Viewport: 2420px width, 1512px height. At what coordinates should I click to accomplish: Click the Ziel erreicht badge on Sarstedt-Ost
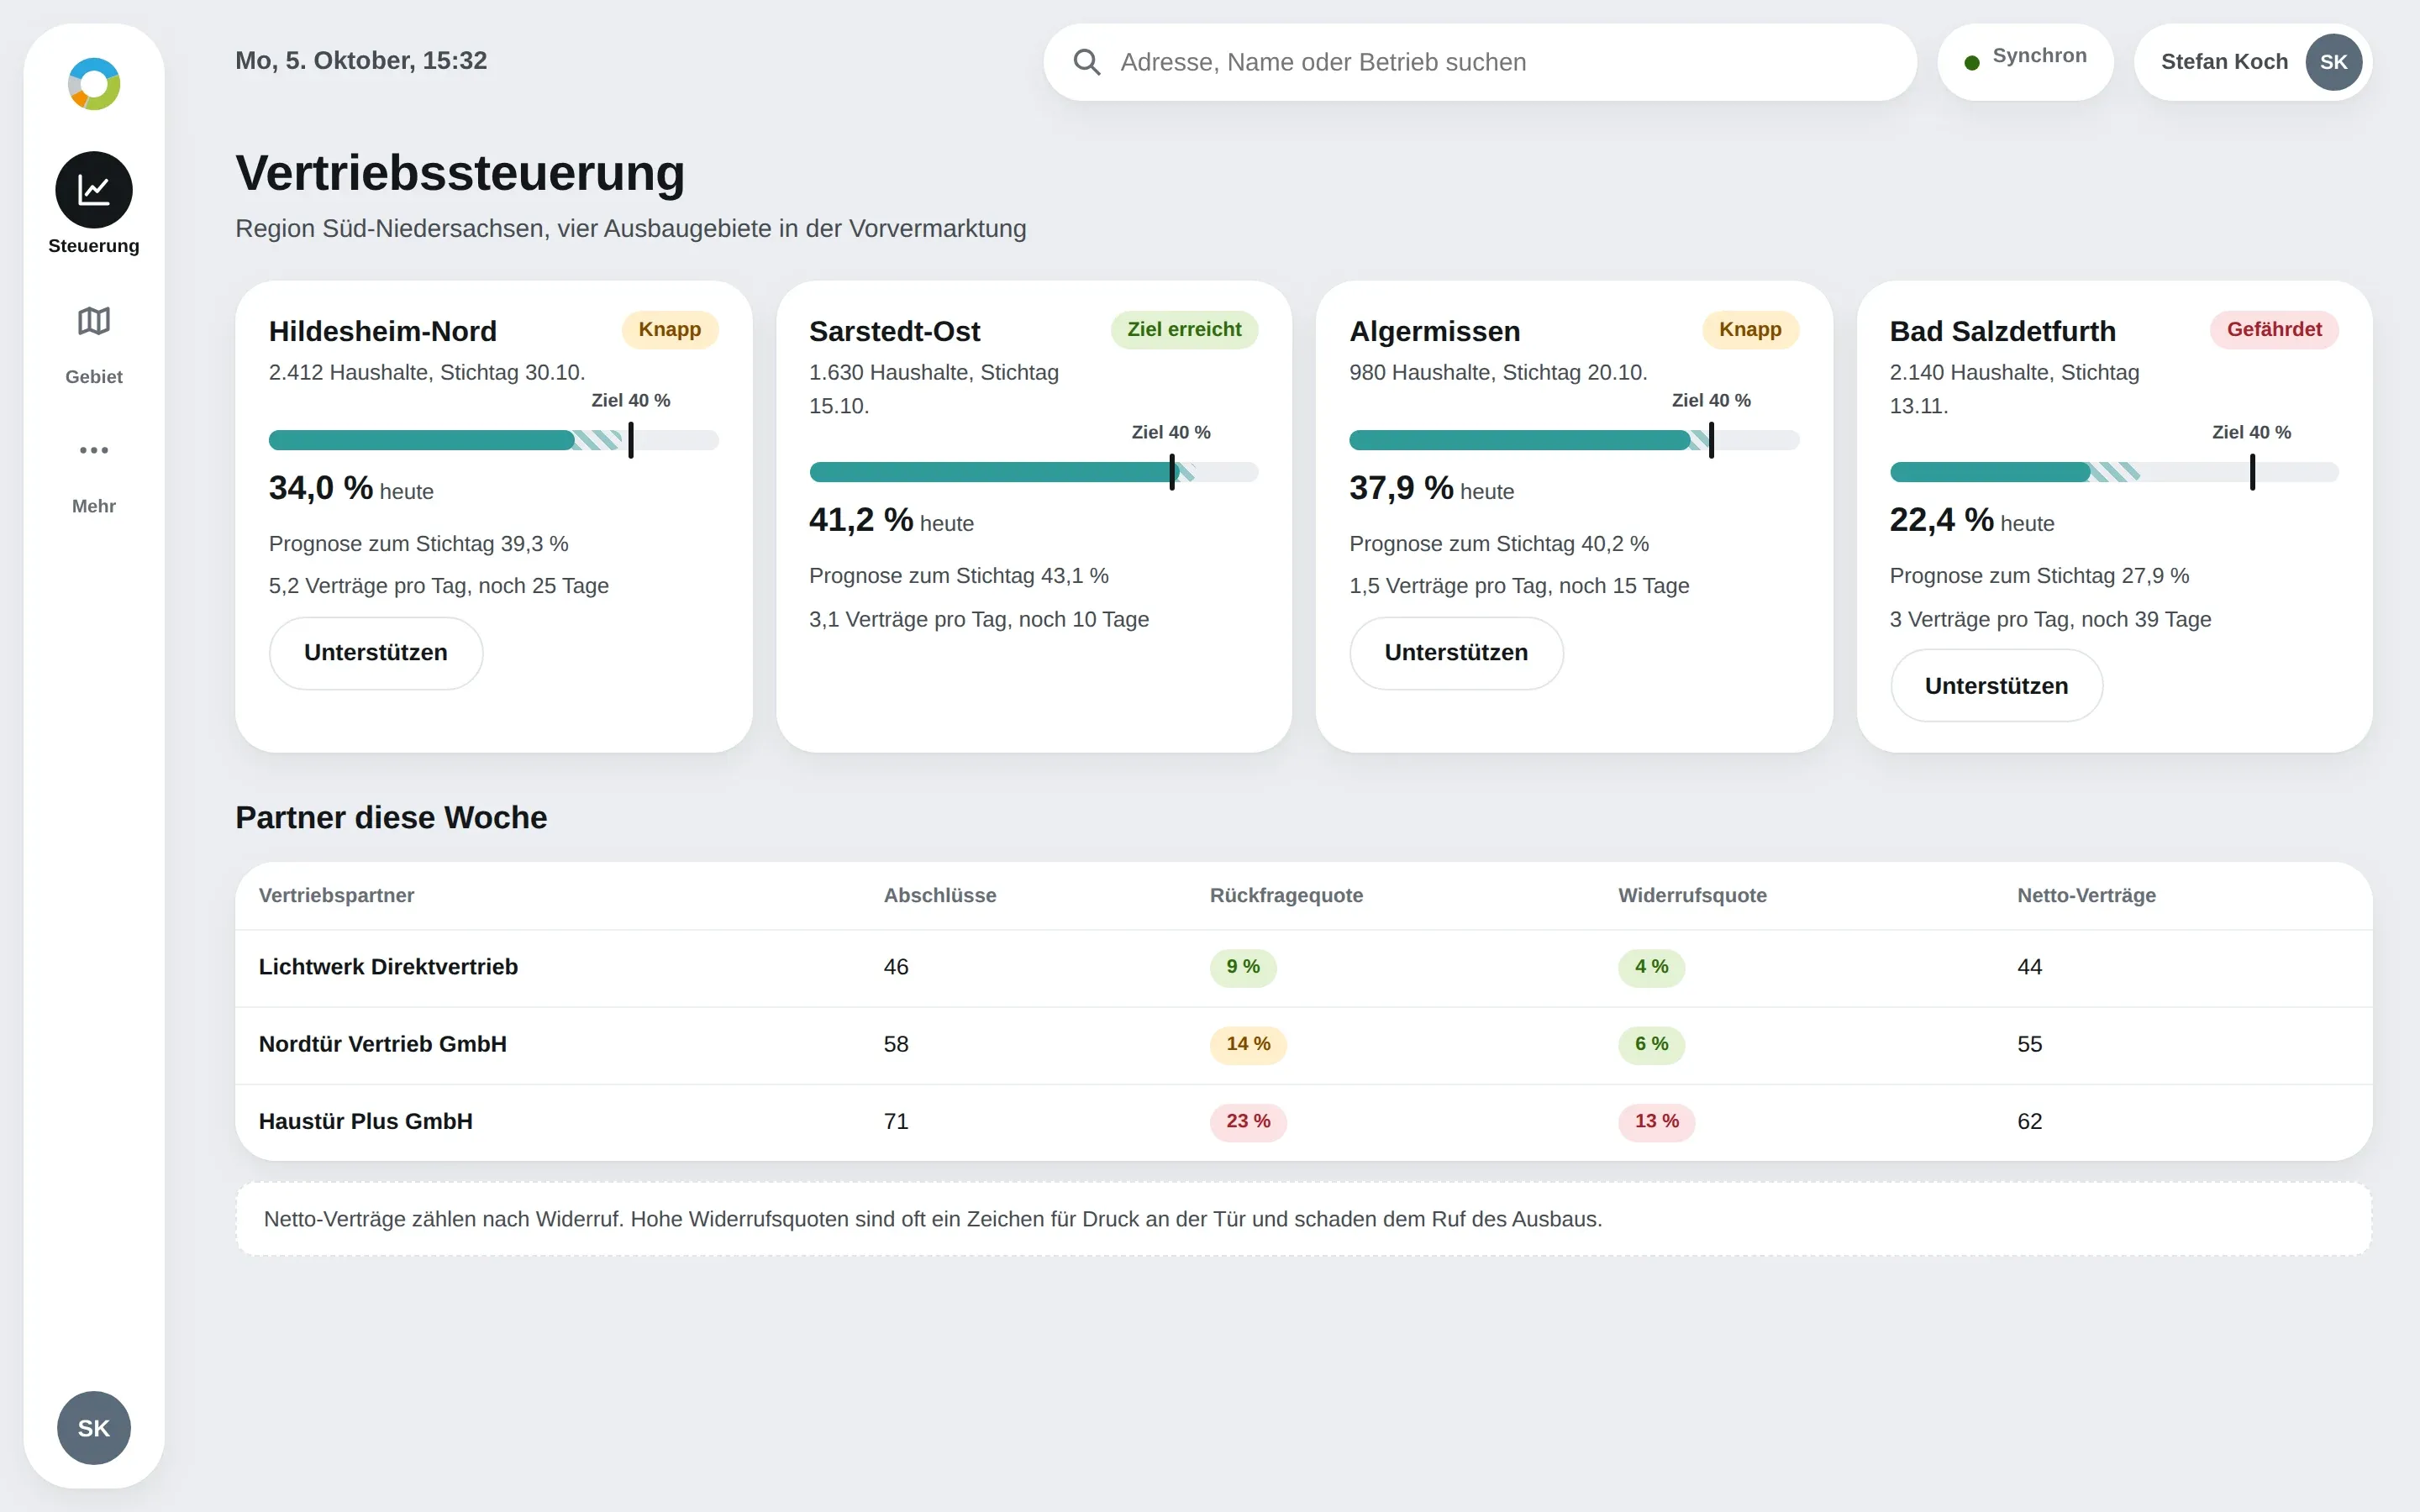pyautogui.click(x=1184, y=330)
